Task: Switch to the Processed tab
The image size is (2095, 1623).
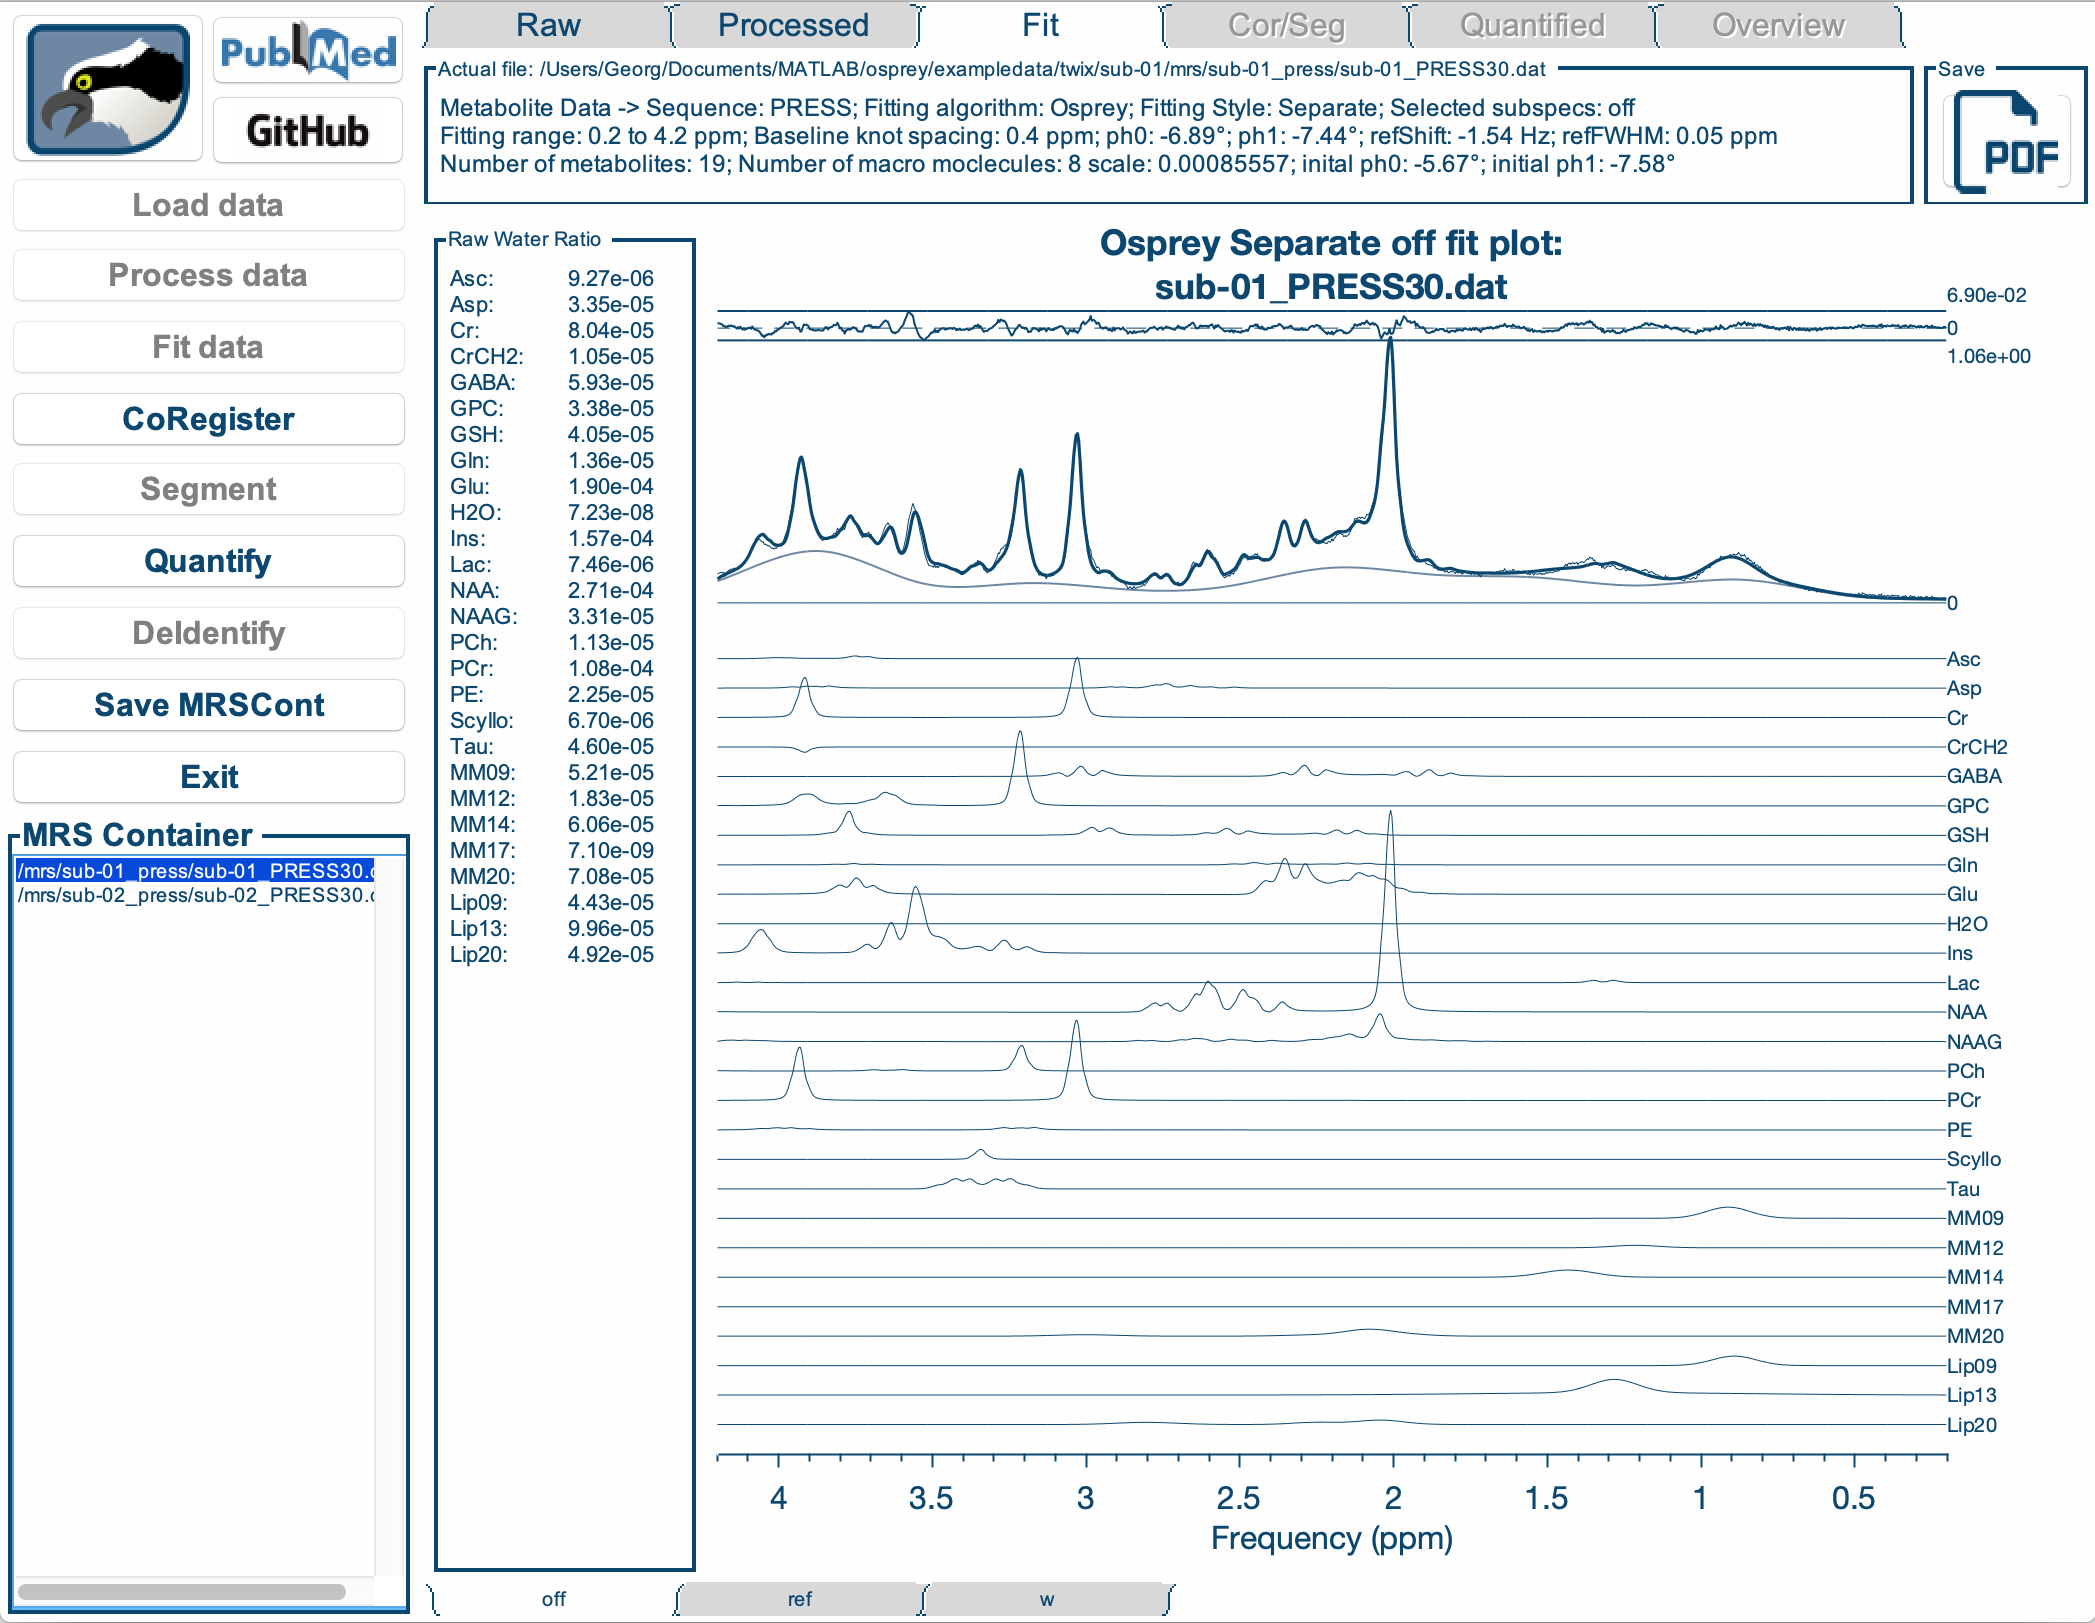Action: pyautogui.click(x=794, y=25)
